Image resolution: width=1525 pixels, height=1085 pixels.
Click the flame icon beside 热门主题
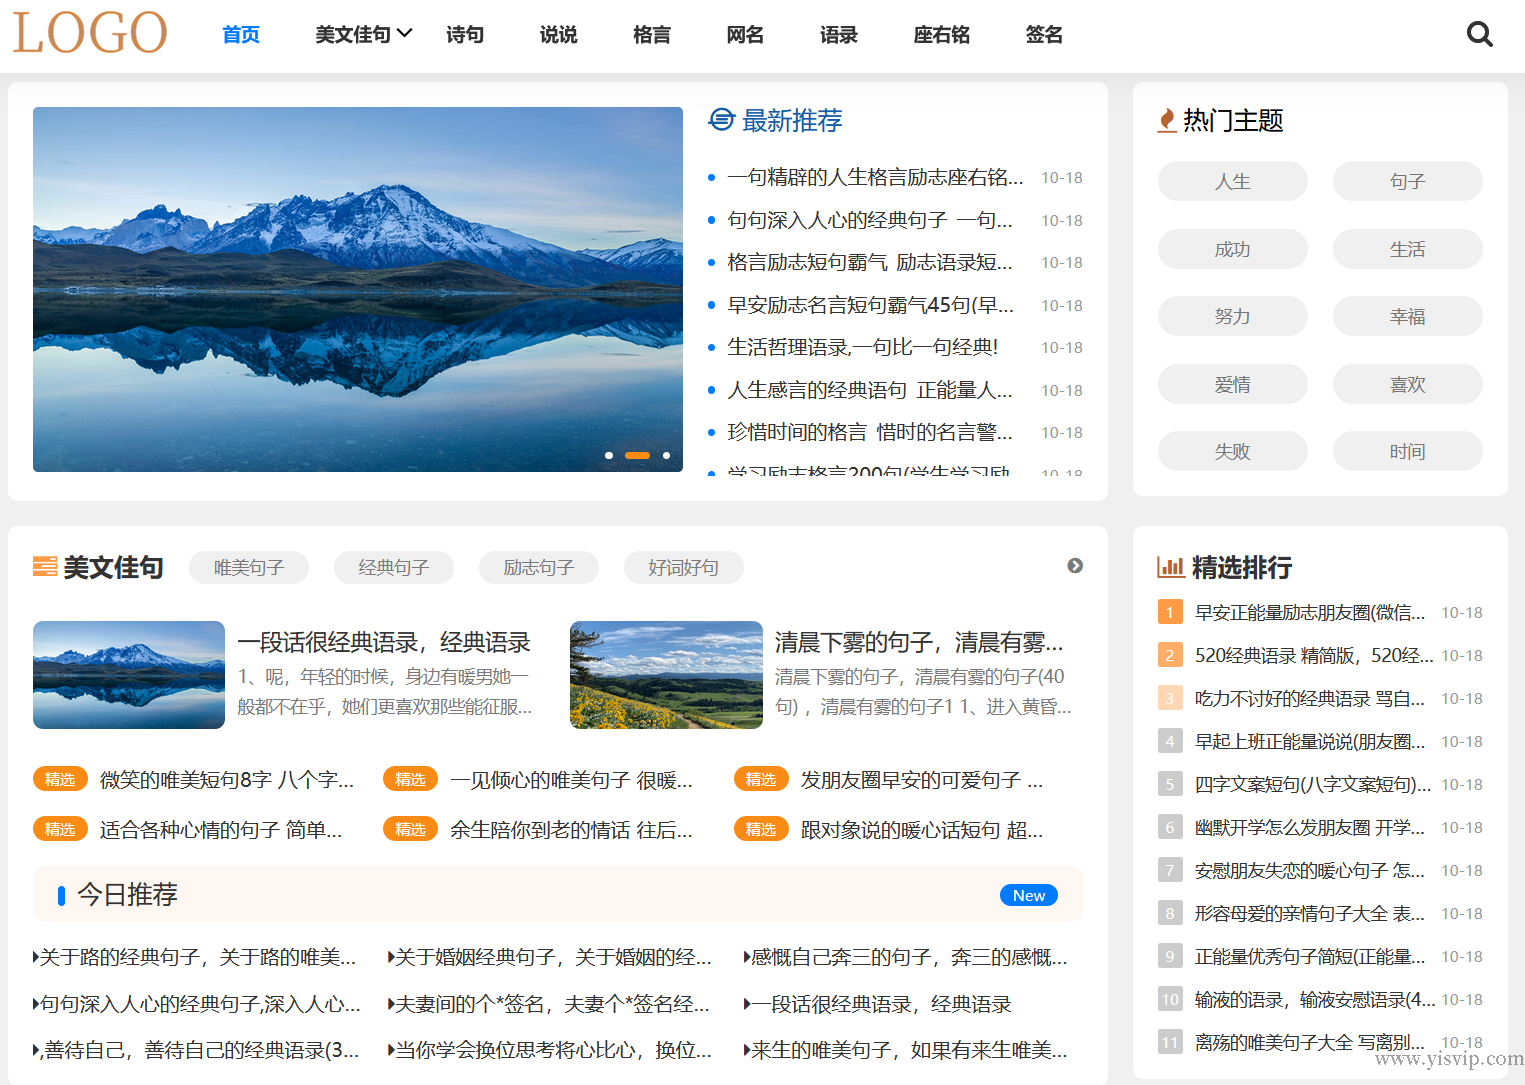pyautogui.click(x=1165, y=120)
